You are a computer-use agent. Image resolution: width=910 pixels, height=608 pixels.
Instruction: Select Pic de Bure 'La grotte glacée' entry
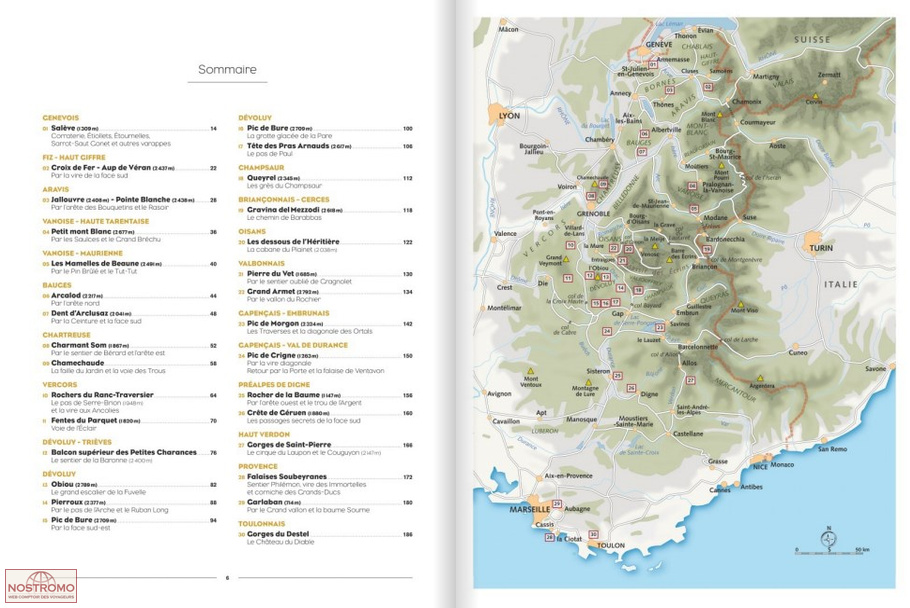(x=325, y=132)
